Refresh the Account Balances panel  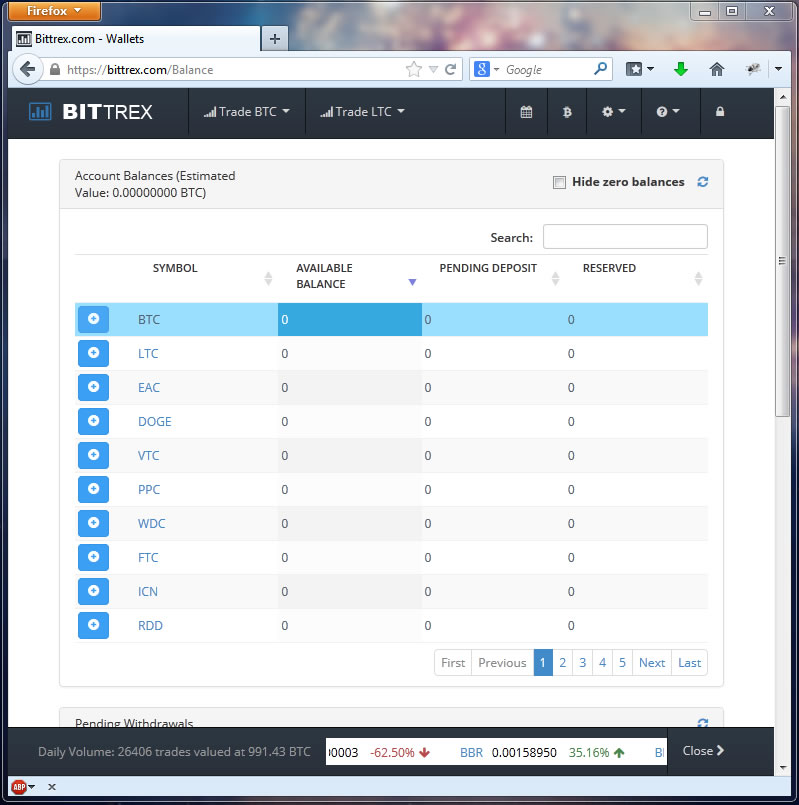click(702, 182)
